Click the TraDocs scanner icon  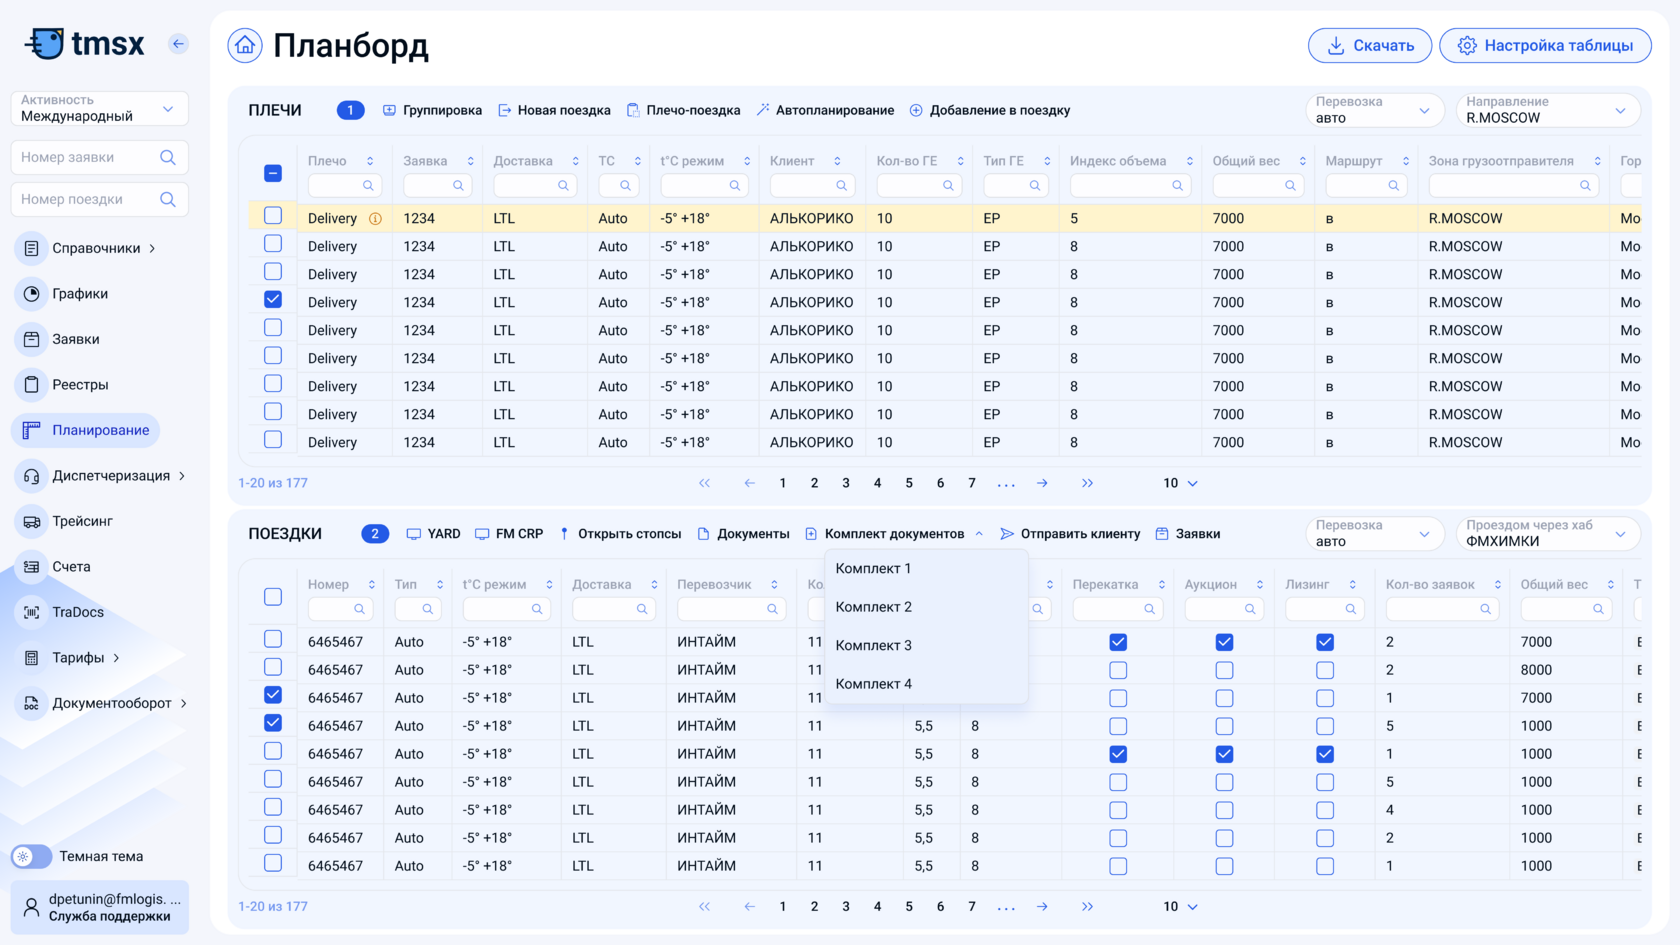32,612
